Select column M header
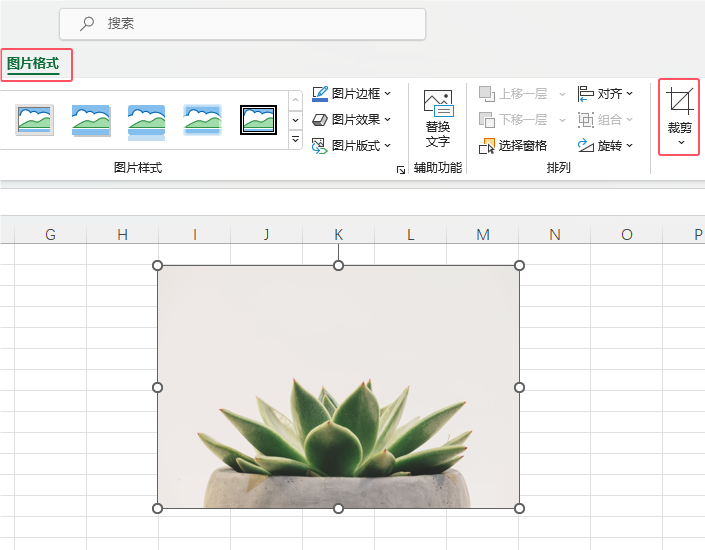 coord(482,234)
